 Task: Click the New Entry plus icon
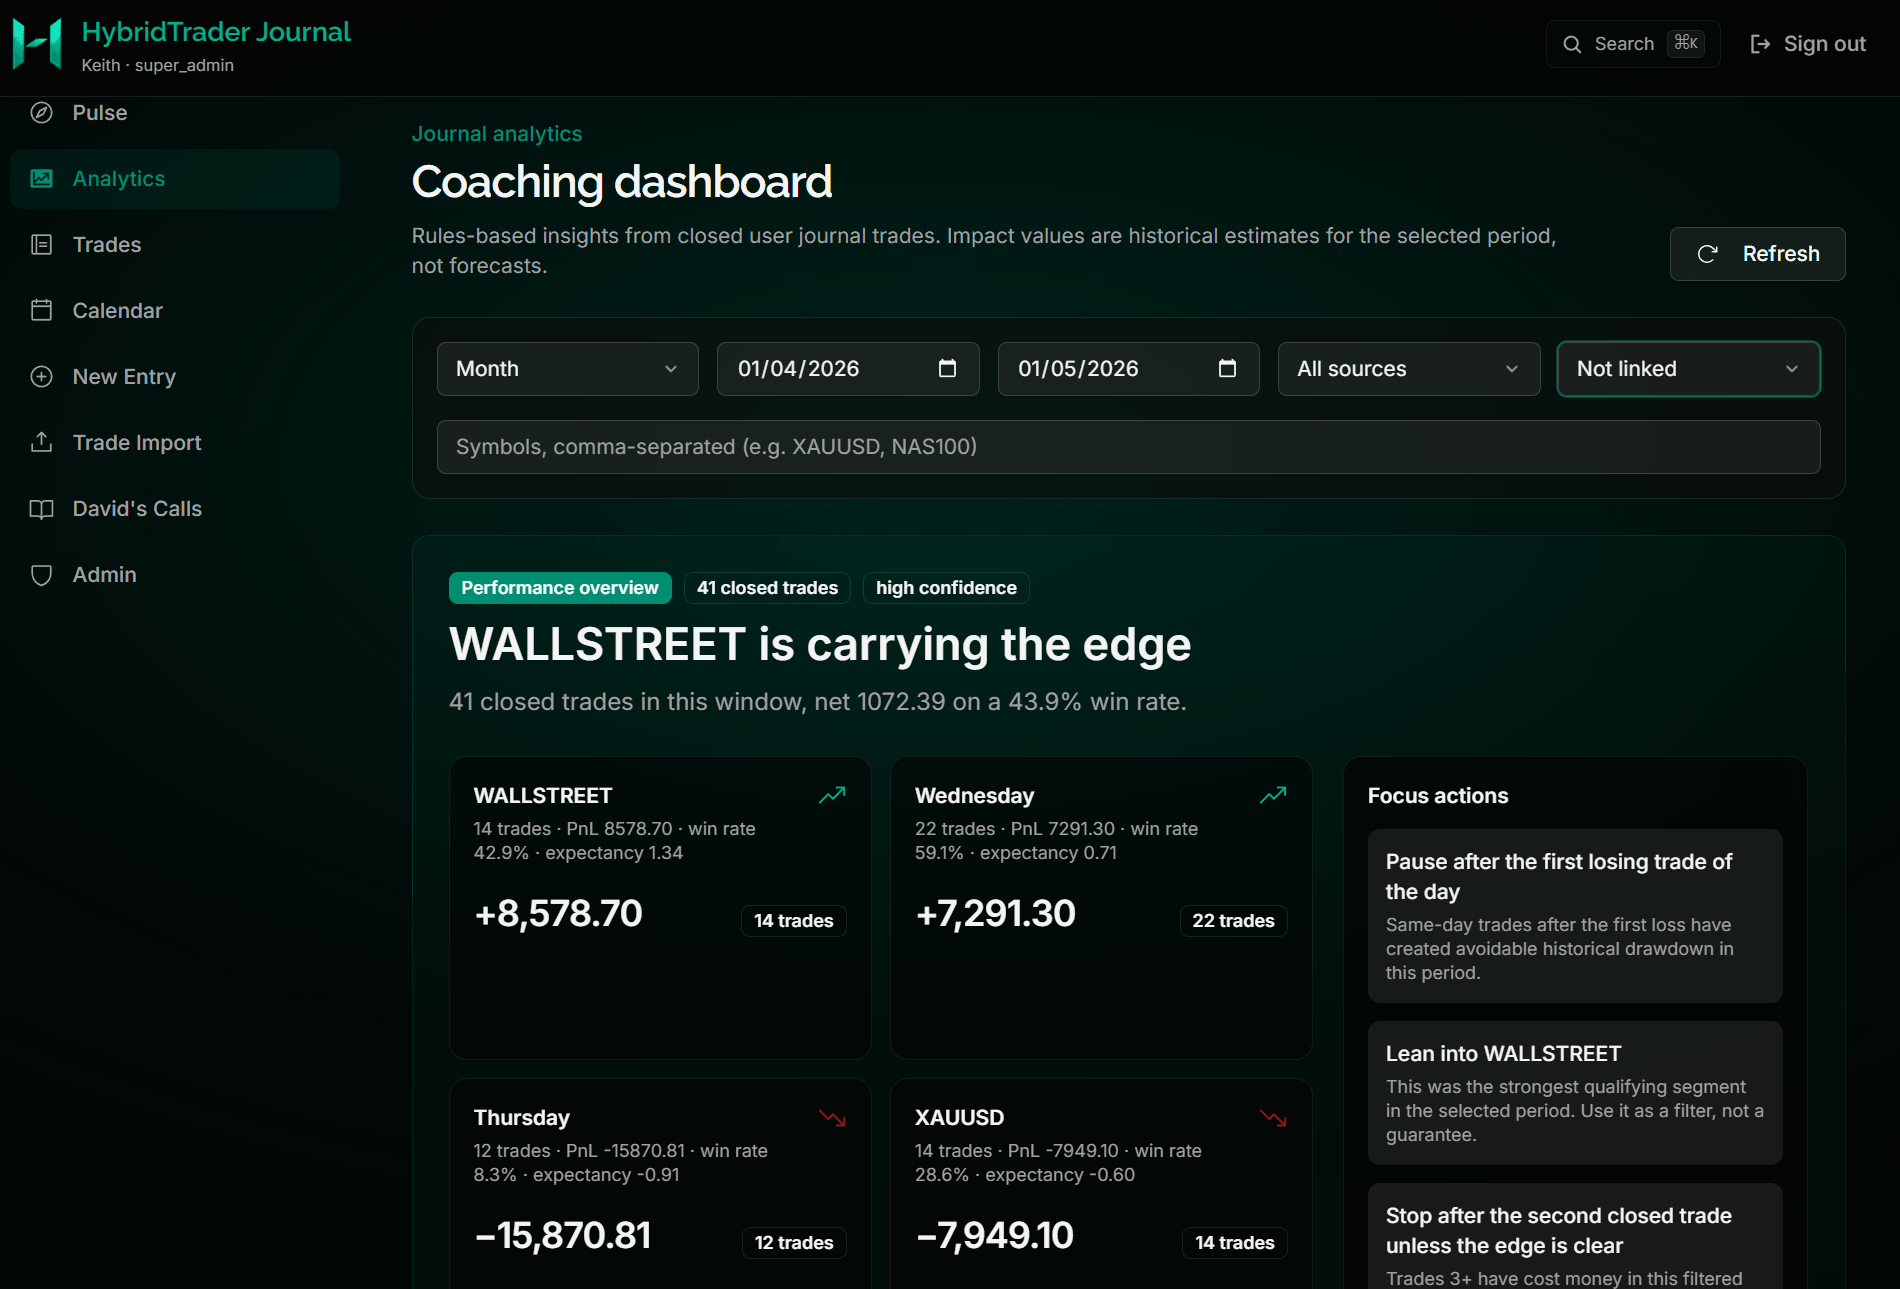41,377
